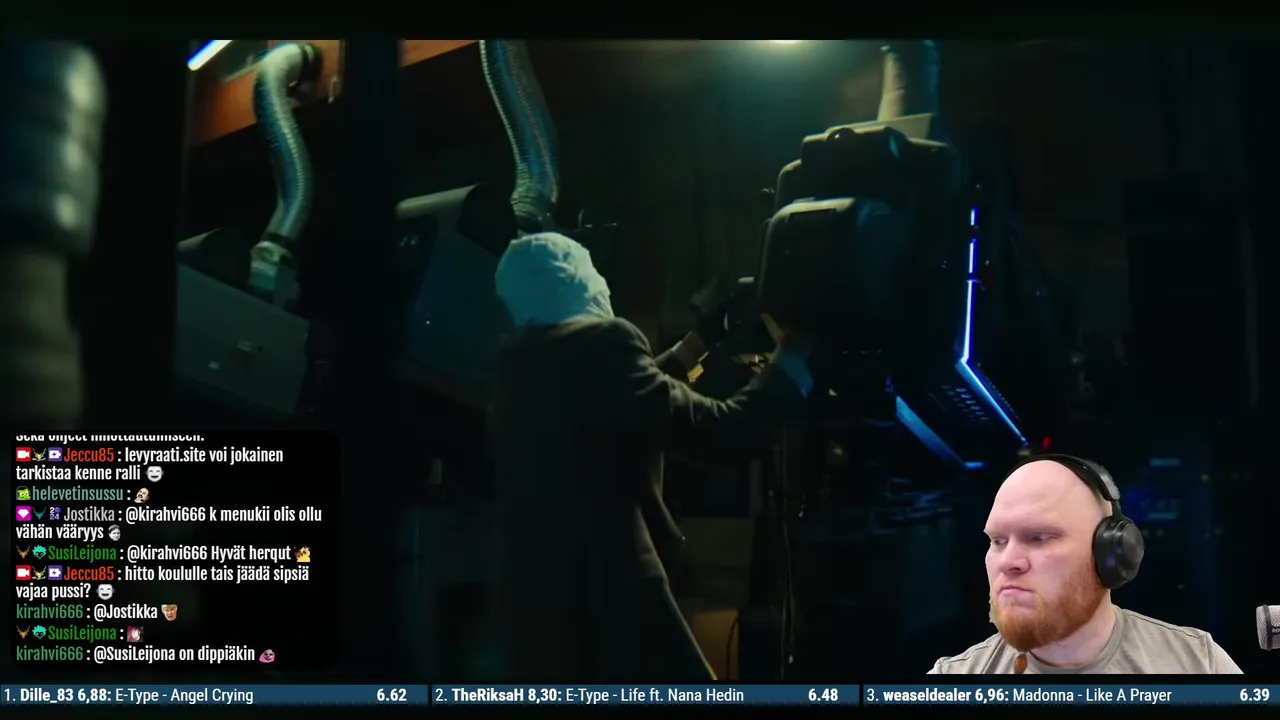
Task: Click '@kirahvi666' mention in Jostikka's message
Action: pos(166,514)
